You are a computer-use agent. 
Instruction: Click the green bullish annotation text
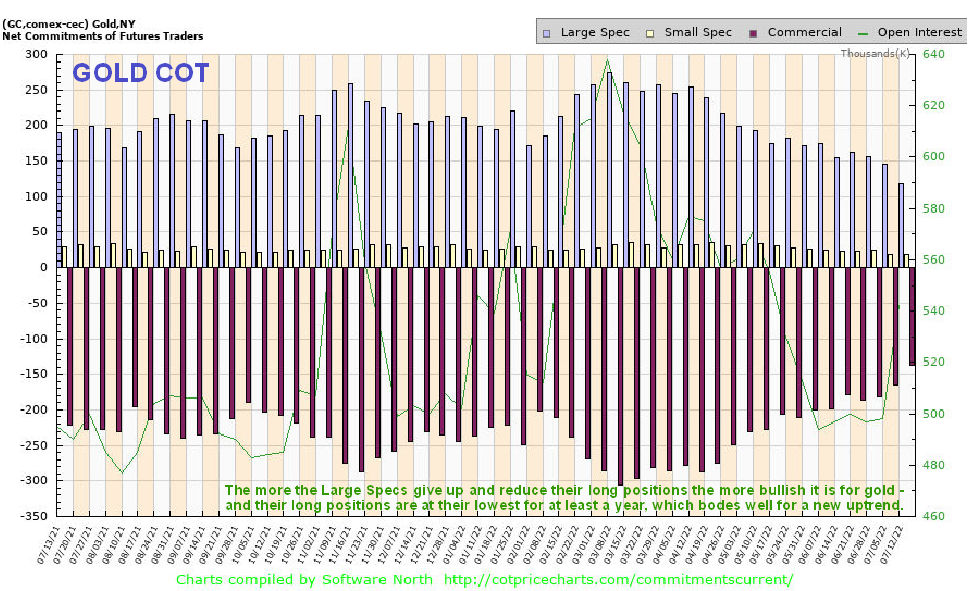point(564,498)
